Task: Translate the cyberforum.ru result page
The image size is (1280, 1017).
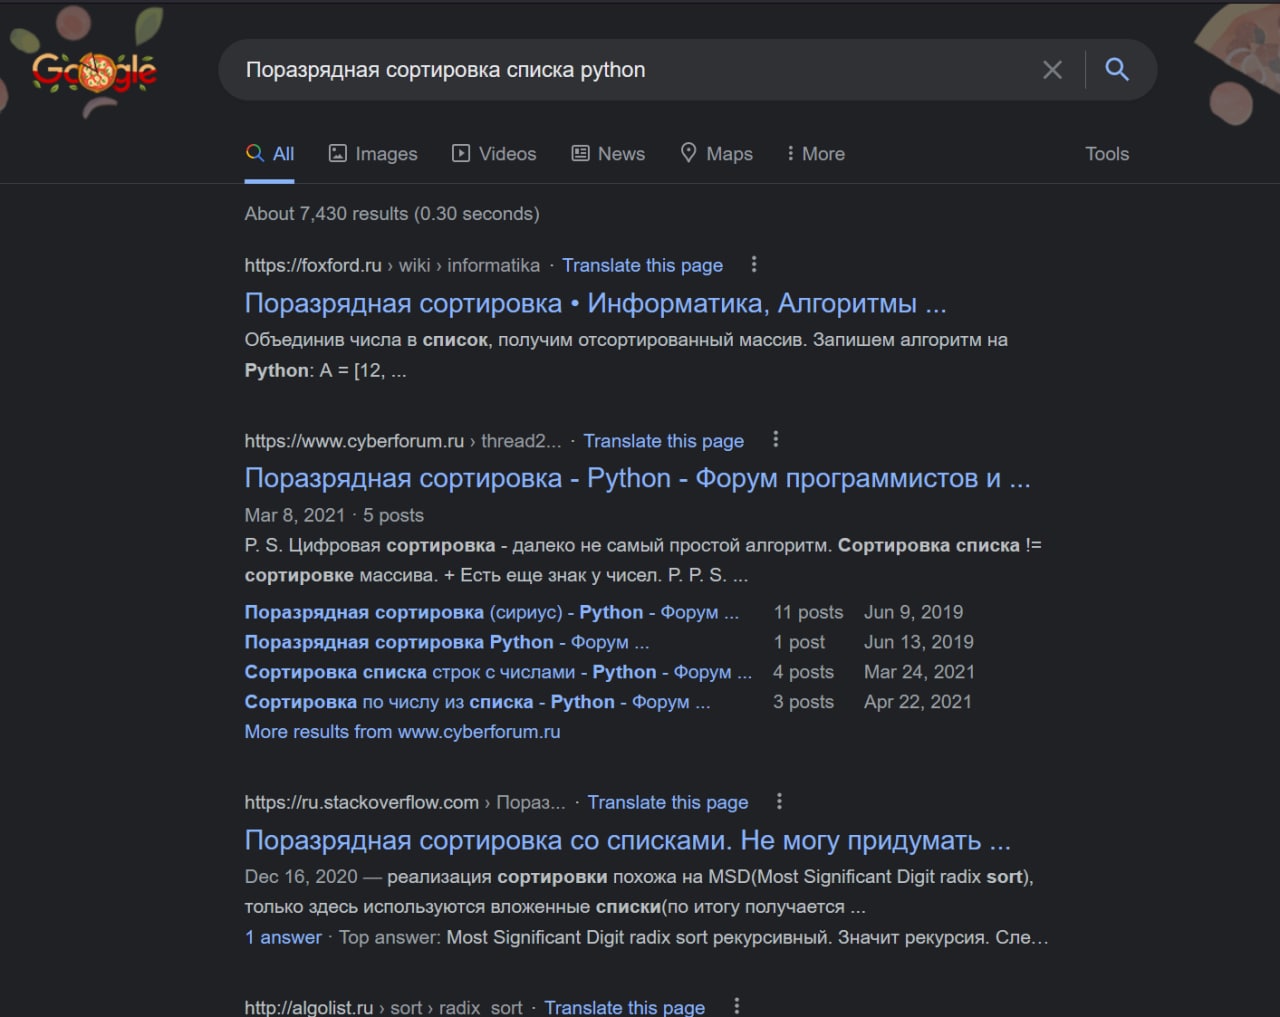Action: tap(663, 441)
